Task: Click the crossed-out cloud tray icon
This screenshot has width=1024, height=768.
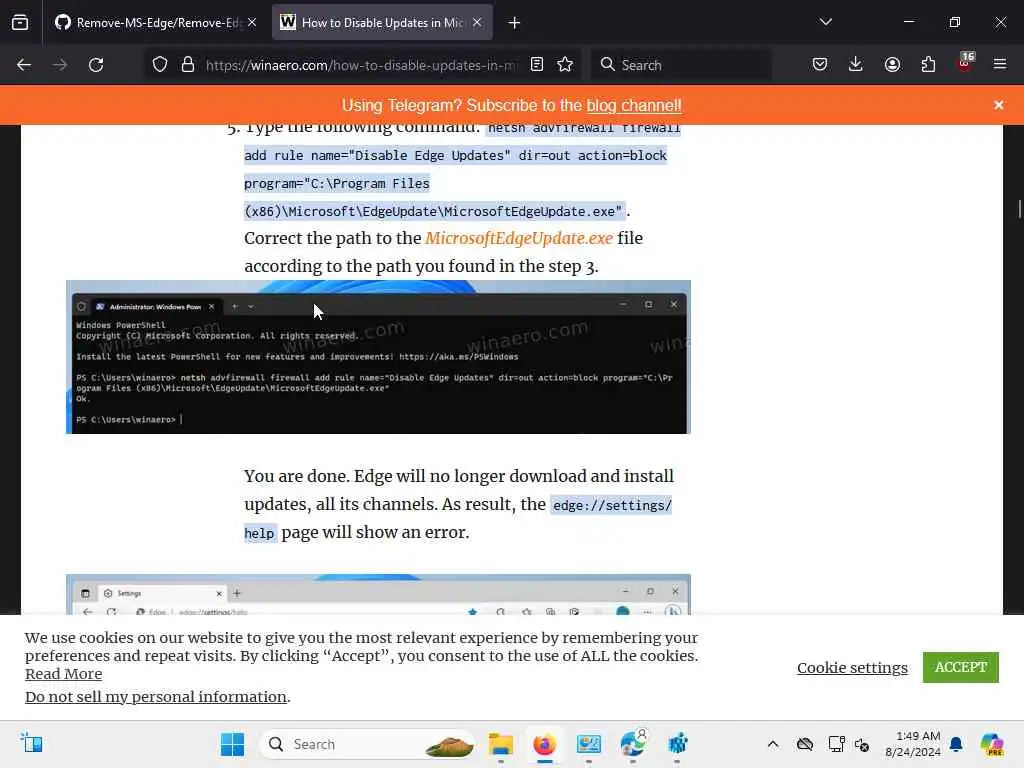Action: [805, 744]
